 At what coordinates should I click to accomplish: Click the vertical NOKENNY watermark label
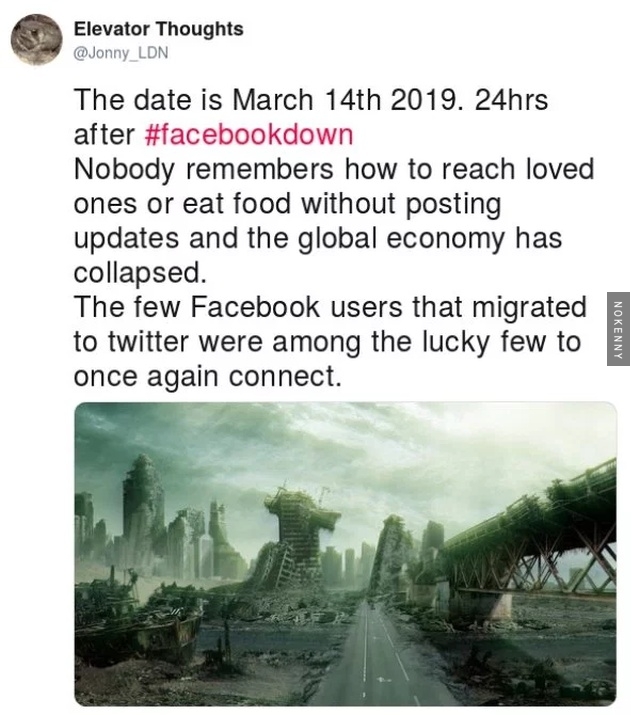[x=618, y=329]
